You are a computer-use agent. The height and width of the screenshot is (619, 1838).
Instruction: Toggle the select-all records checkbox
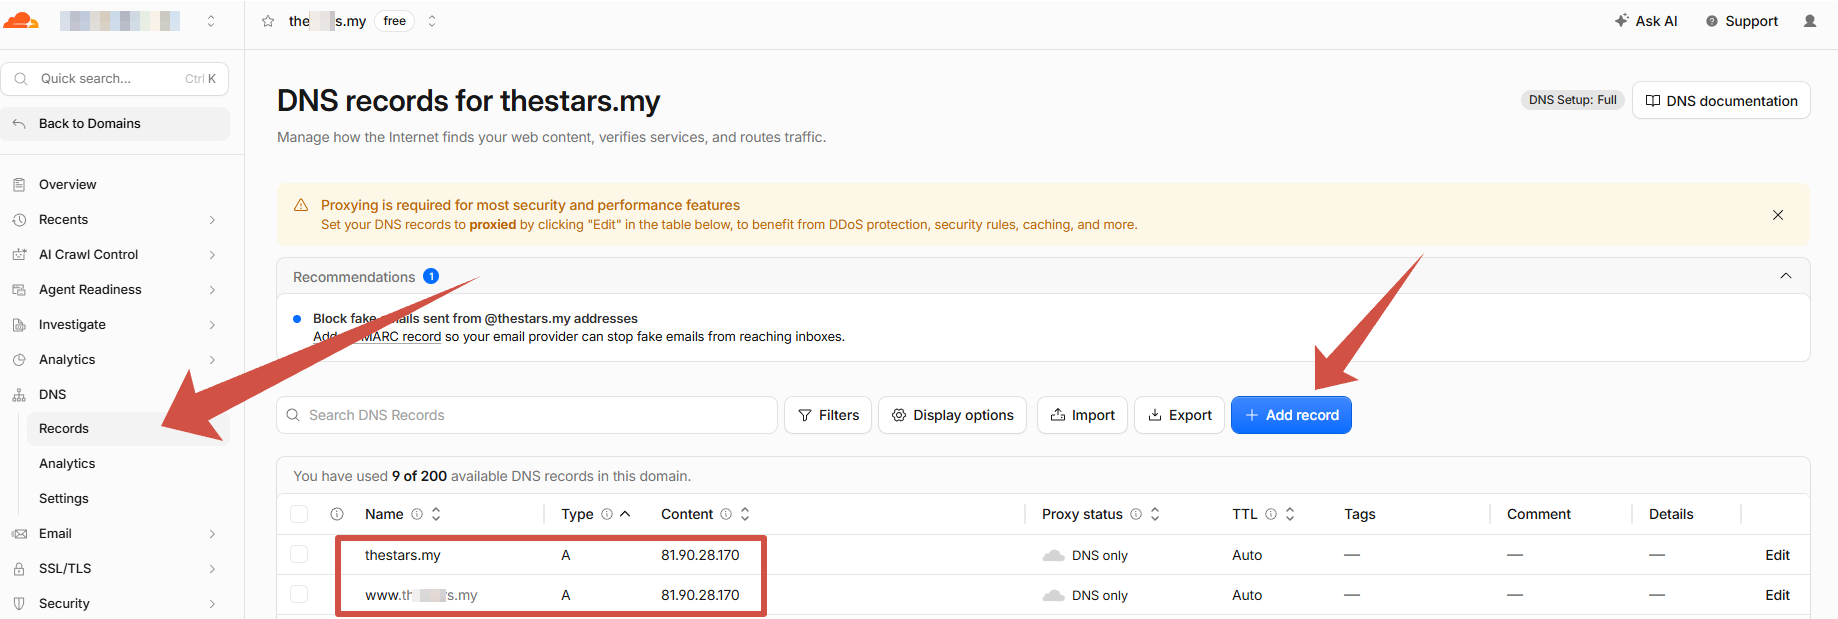coord(299,514)
